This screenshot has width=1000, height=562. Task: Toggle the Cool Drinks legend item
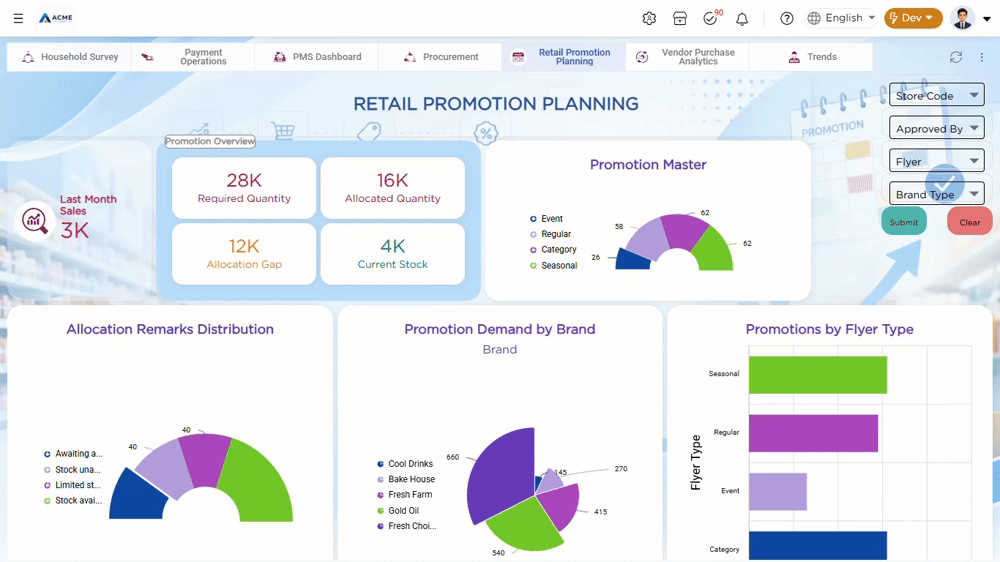point(404,464)
